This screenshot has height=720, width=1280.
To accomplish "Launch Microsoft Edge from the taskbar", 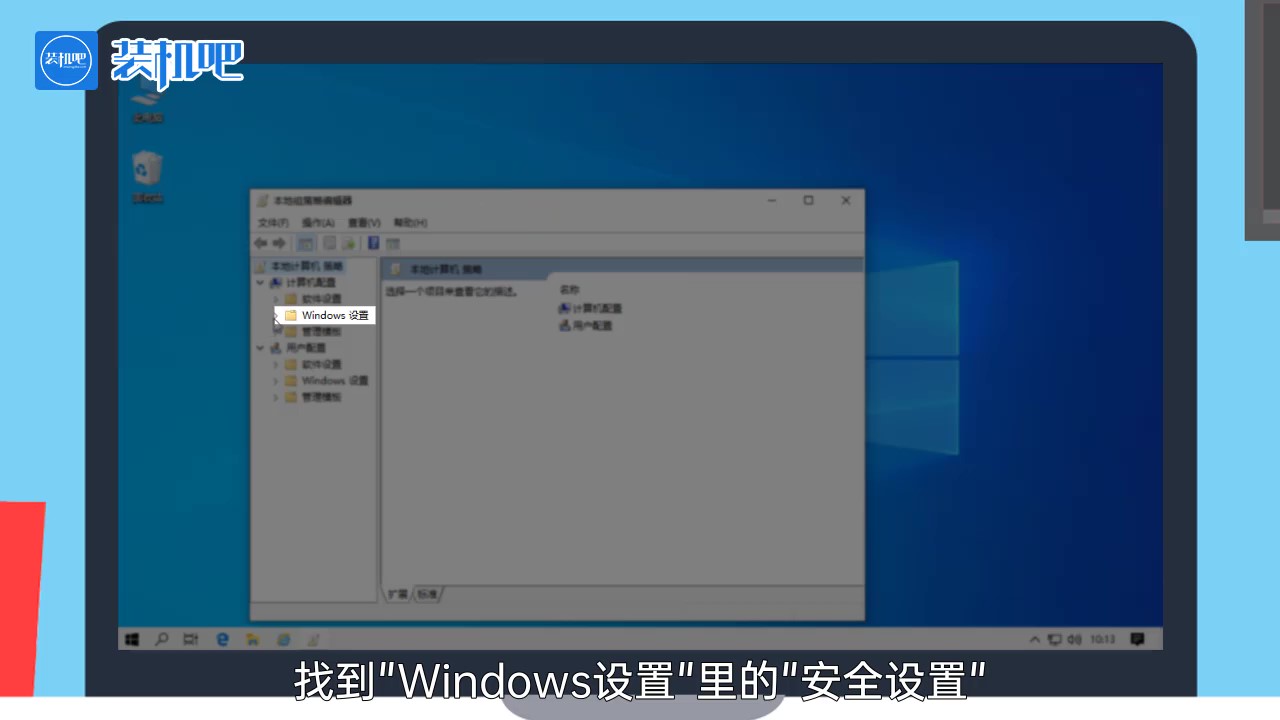I will 222,638.
